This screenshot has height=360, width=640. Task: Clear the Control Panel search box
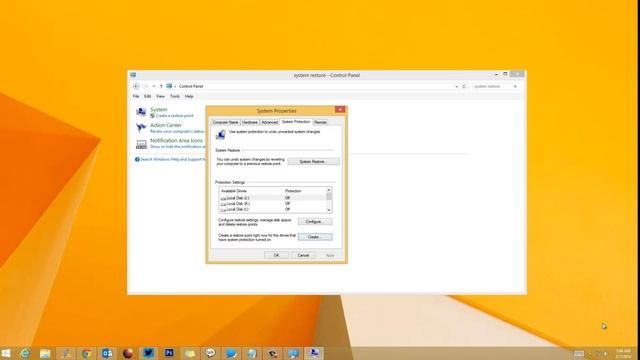[x=515, y=87]
